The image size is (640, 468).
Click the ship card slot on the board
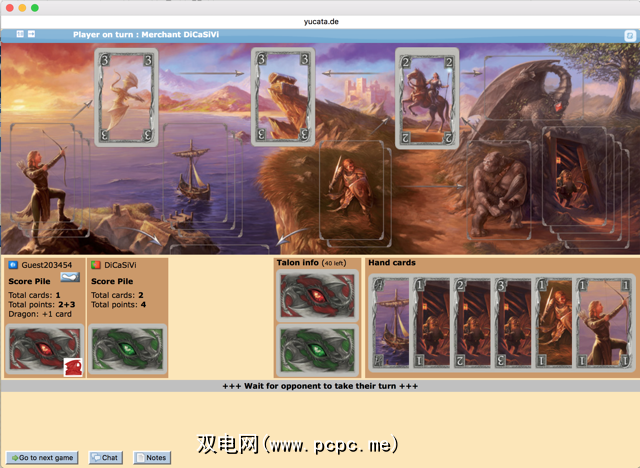[195, 175]
